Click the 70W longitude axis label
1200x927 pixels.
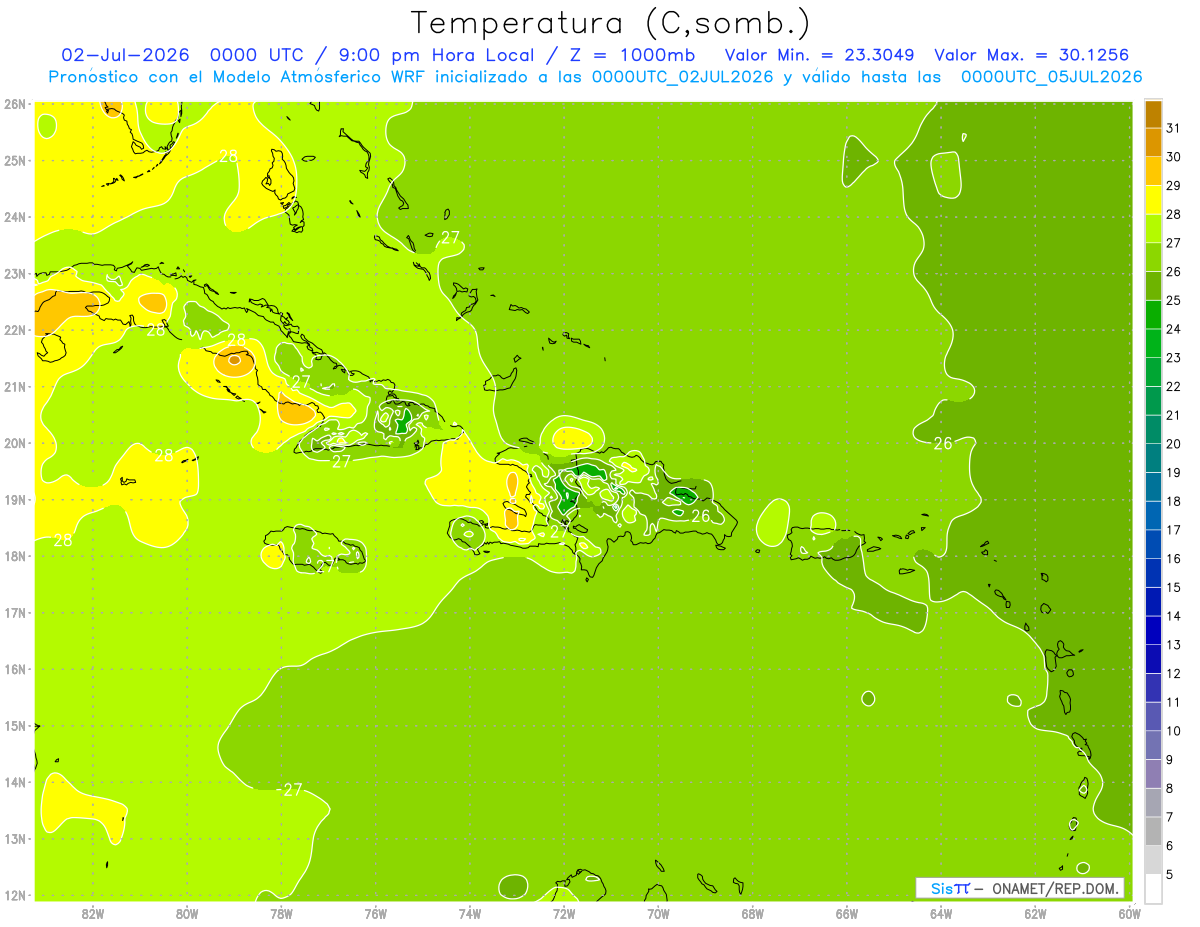click(658, 913)
